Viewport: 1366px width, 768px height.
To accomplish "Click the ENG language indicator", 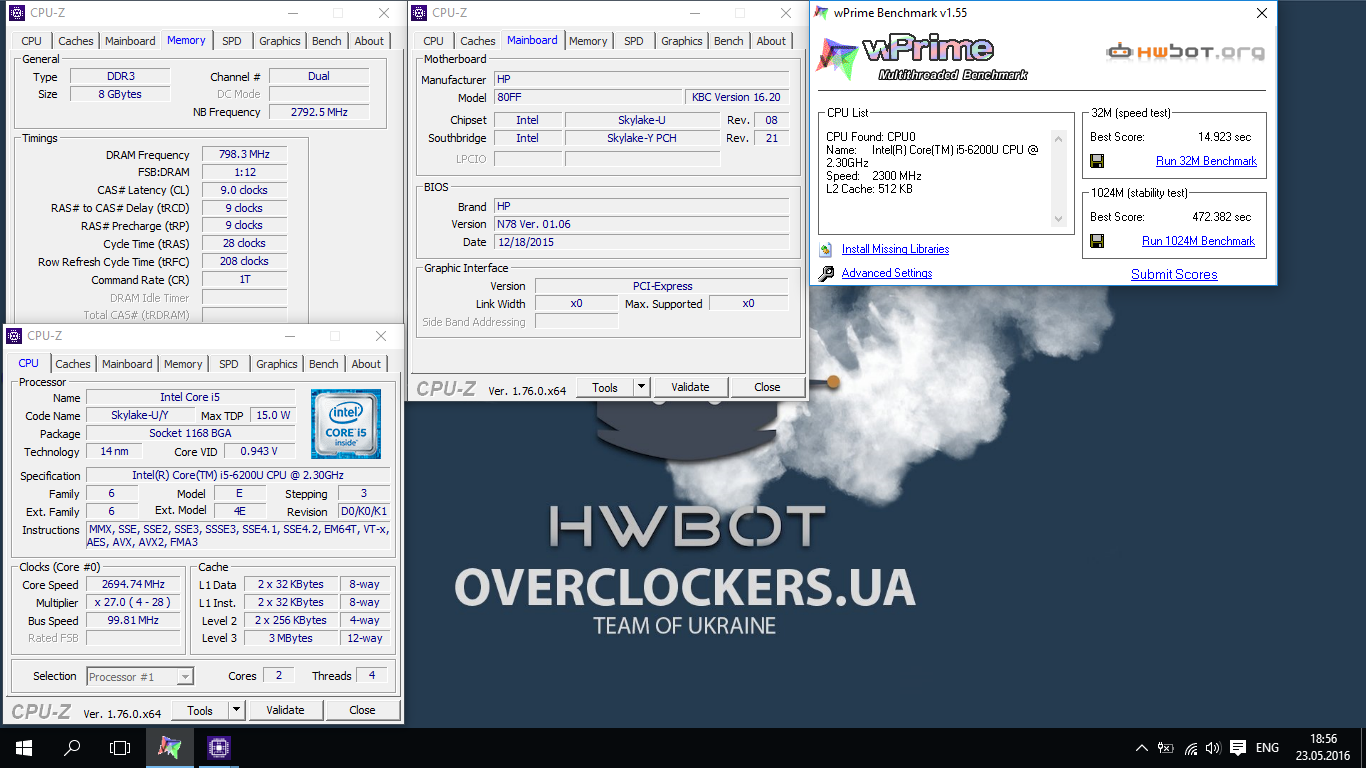I will click(x=1267, y=748).
